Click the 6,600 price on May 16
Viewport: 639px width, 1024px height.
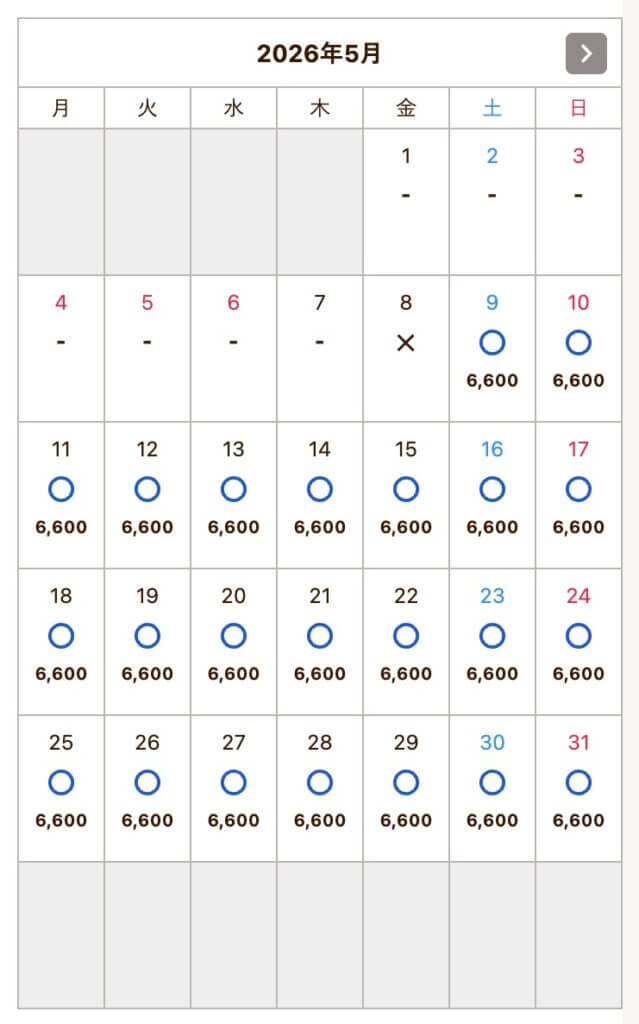coord(492,527)
